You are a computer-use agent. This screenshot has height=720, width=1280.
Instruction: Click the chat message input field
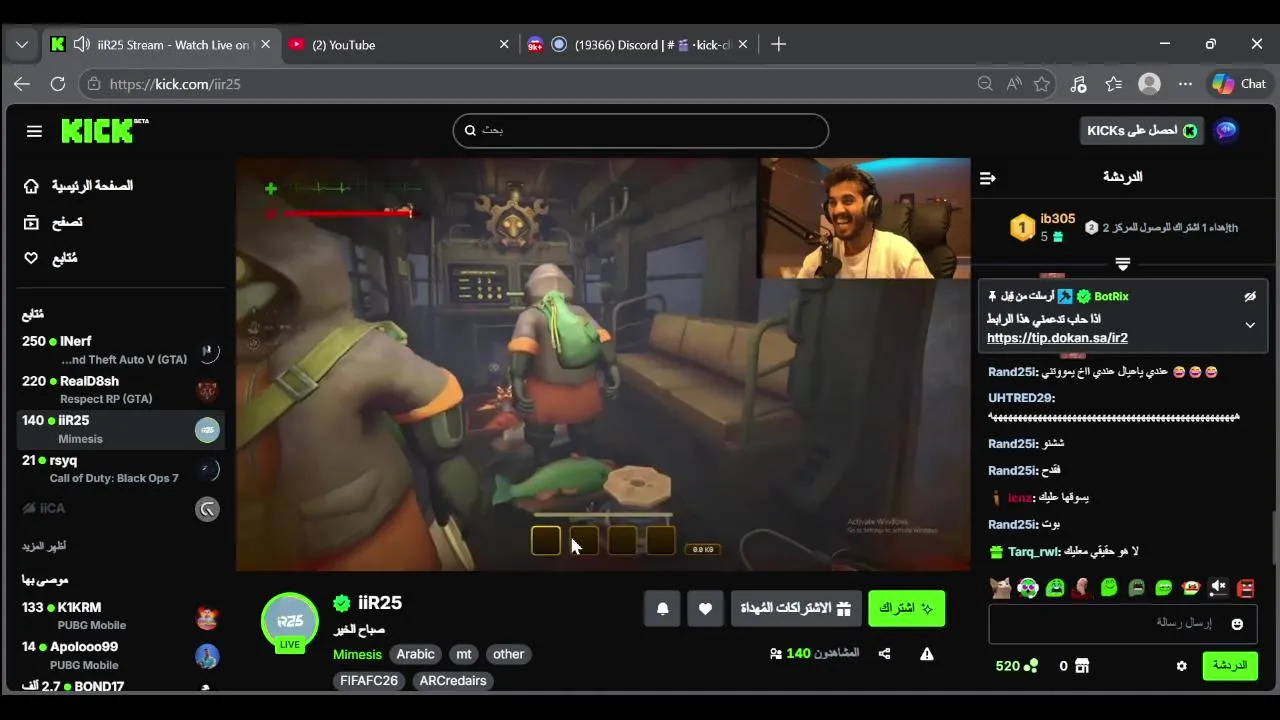1123,624
